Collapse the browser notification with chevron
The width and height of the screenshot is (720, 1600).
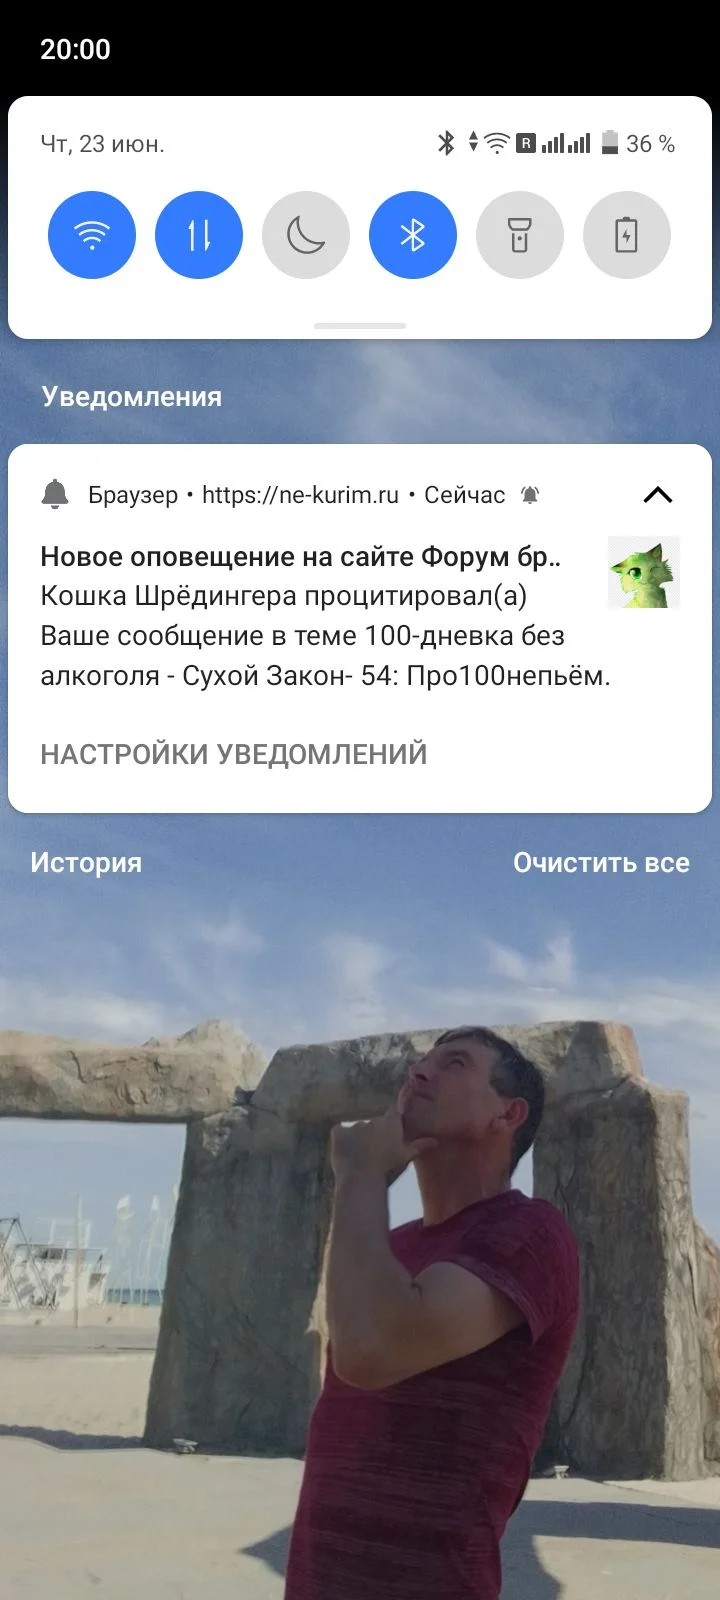point(658,495)
